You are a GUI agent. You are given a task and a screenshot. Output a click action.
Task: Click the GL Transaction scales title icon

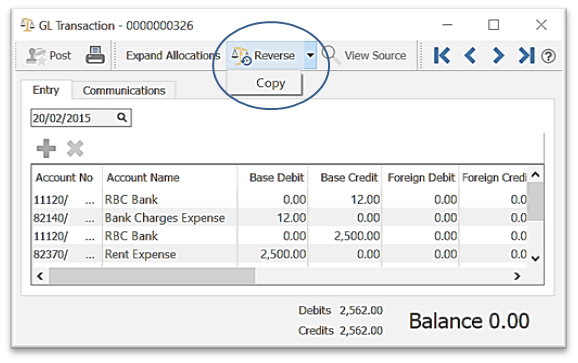pyautogui.click(x=27, y=25)
